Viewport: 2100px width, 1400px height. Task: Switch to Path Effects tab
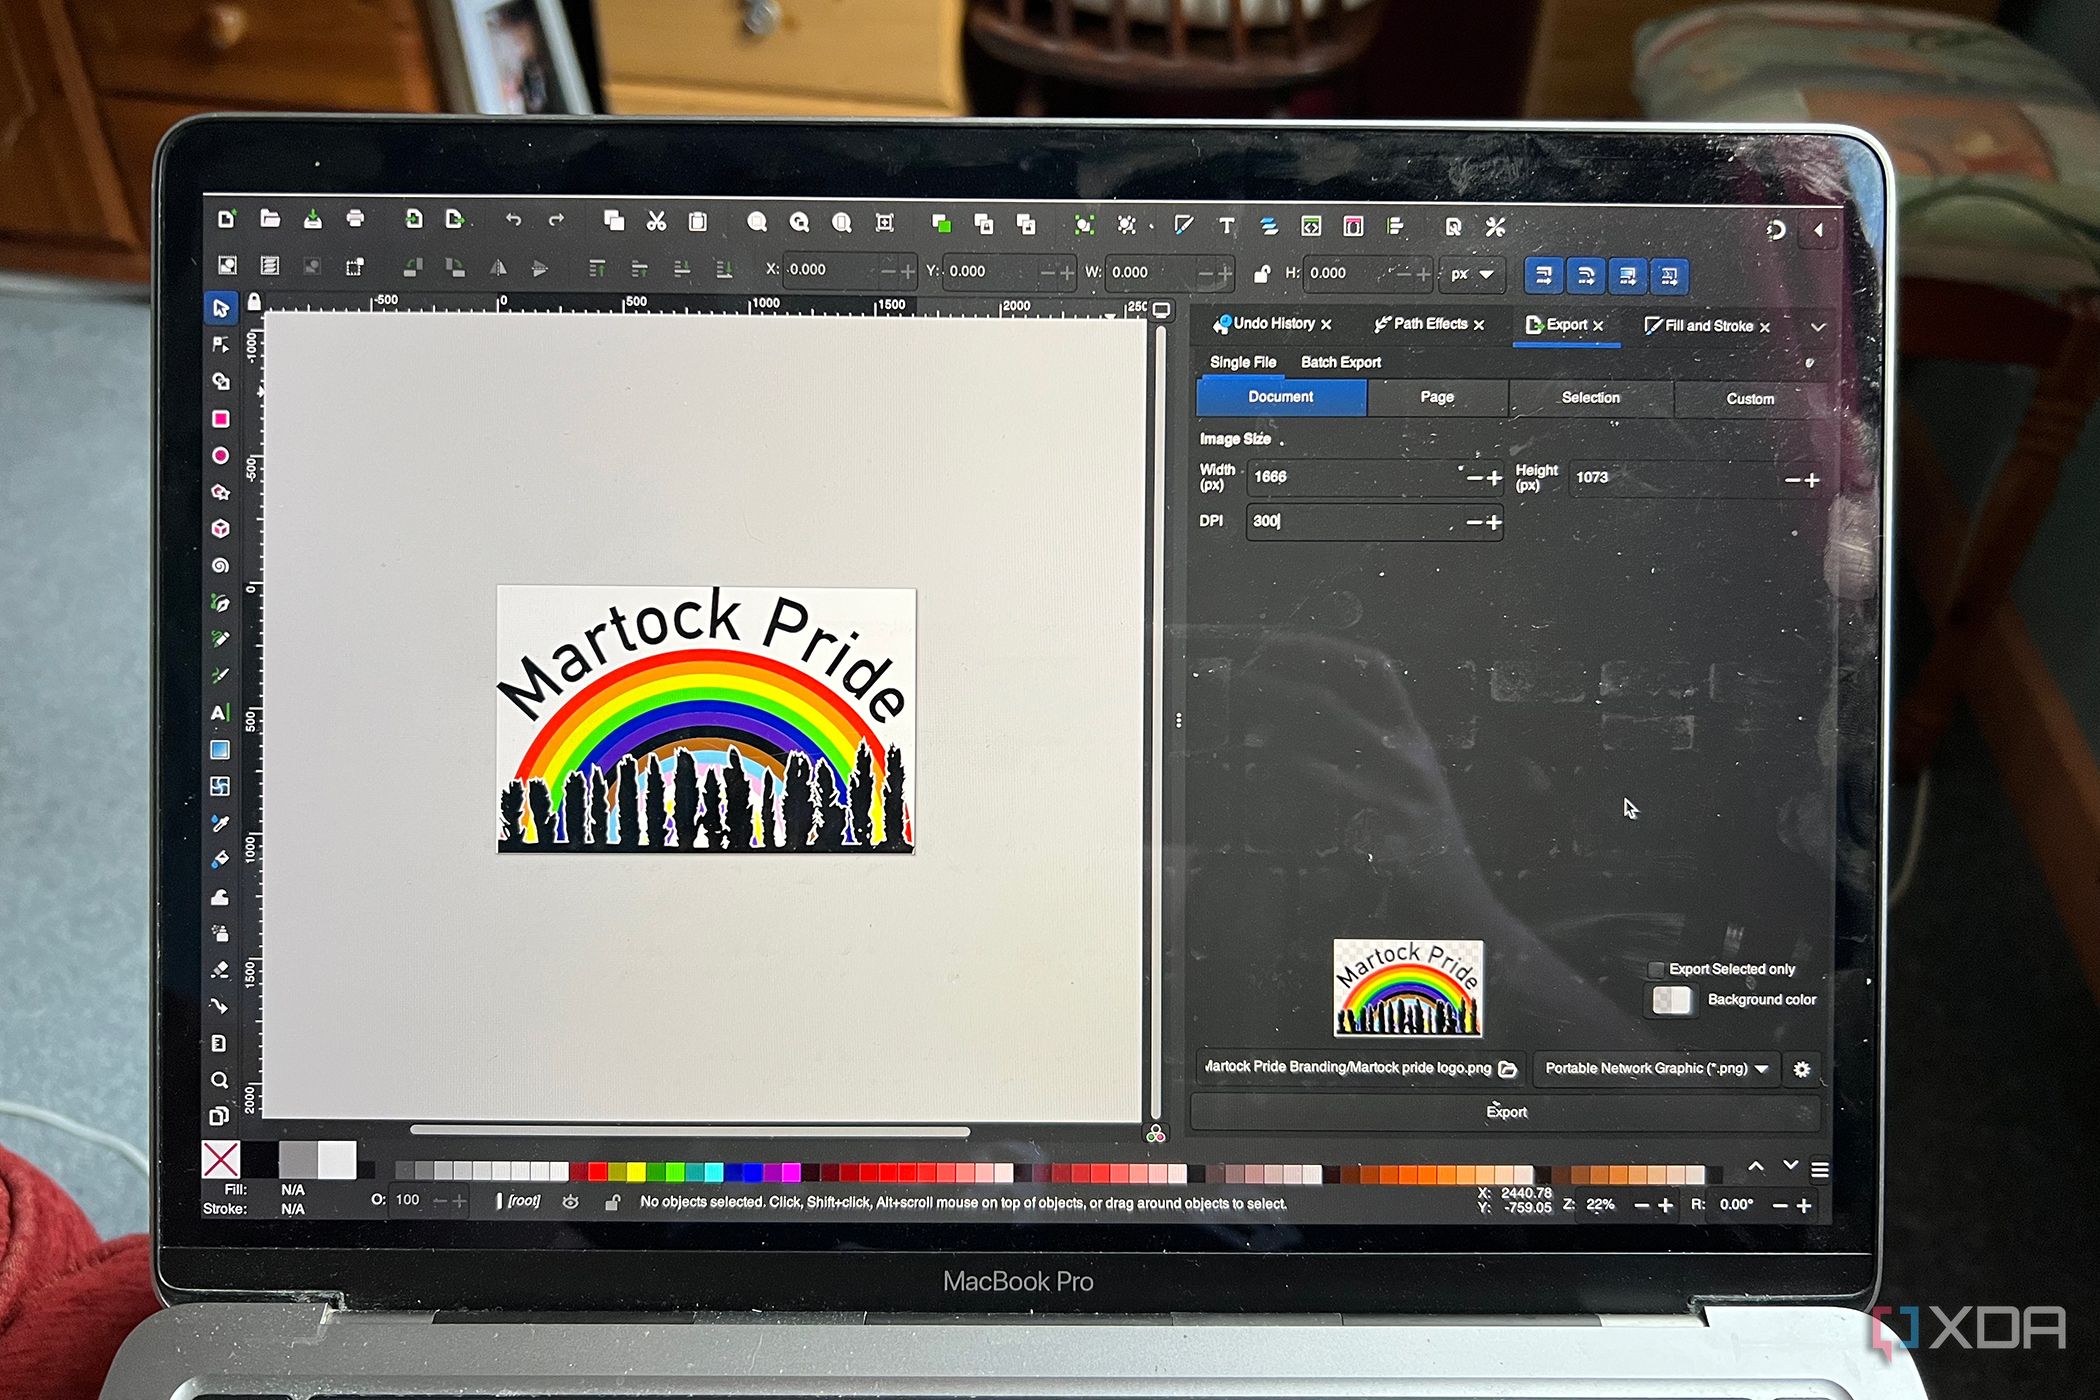pyautogui.click(x=1430, y=324)
